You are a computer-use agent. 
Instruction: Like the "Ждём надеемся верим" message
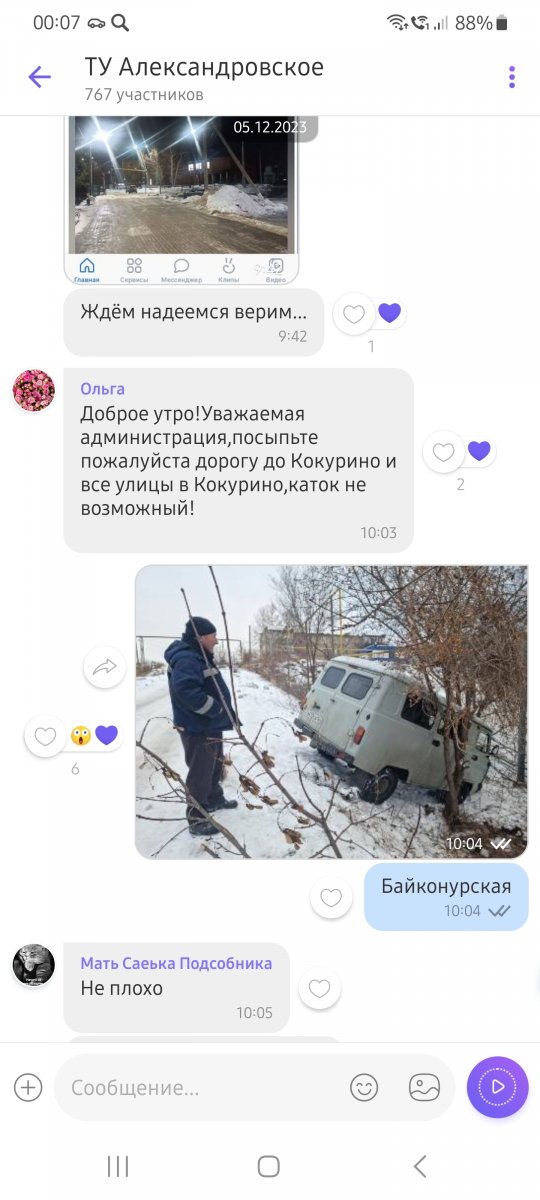(354, 315)
